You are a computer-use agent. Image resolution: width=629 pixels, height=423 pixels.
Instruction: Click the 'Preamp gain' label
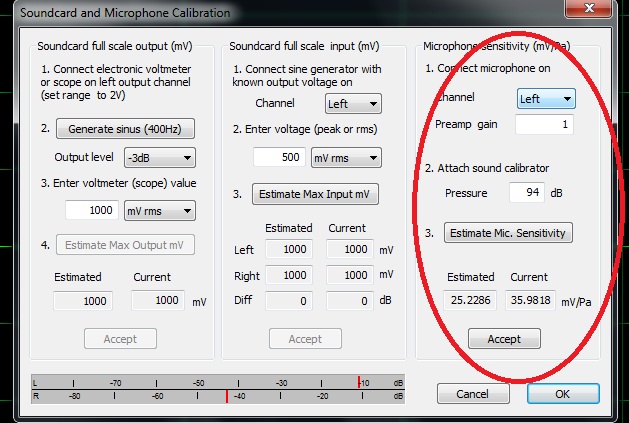(466, 124)
